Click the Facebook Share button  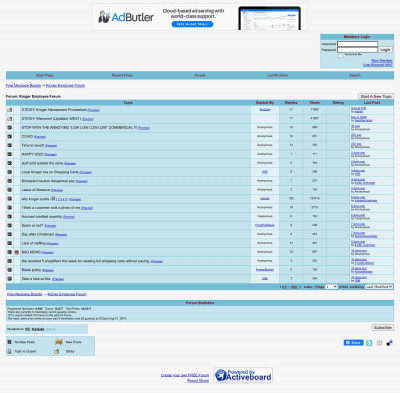(x=353, y=343)
